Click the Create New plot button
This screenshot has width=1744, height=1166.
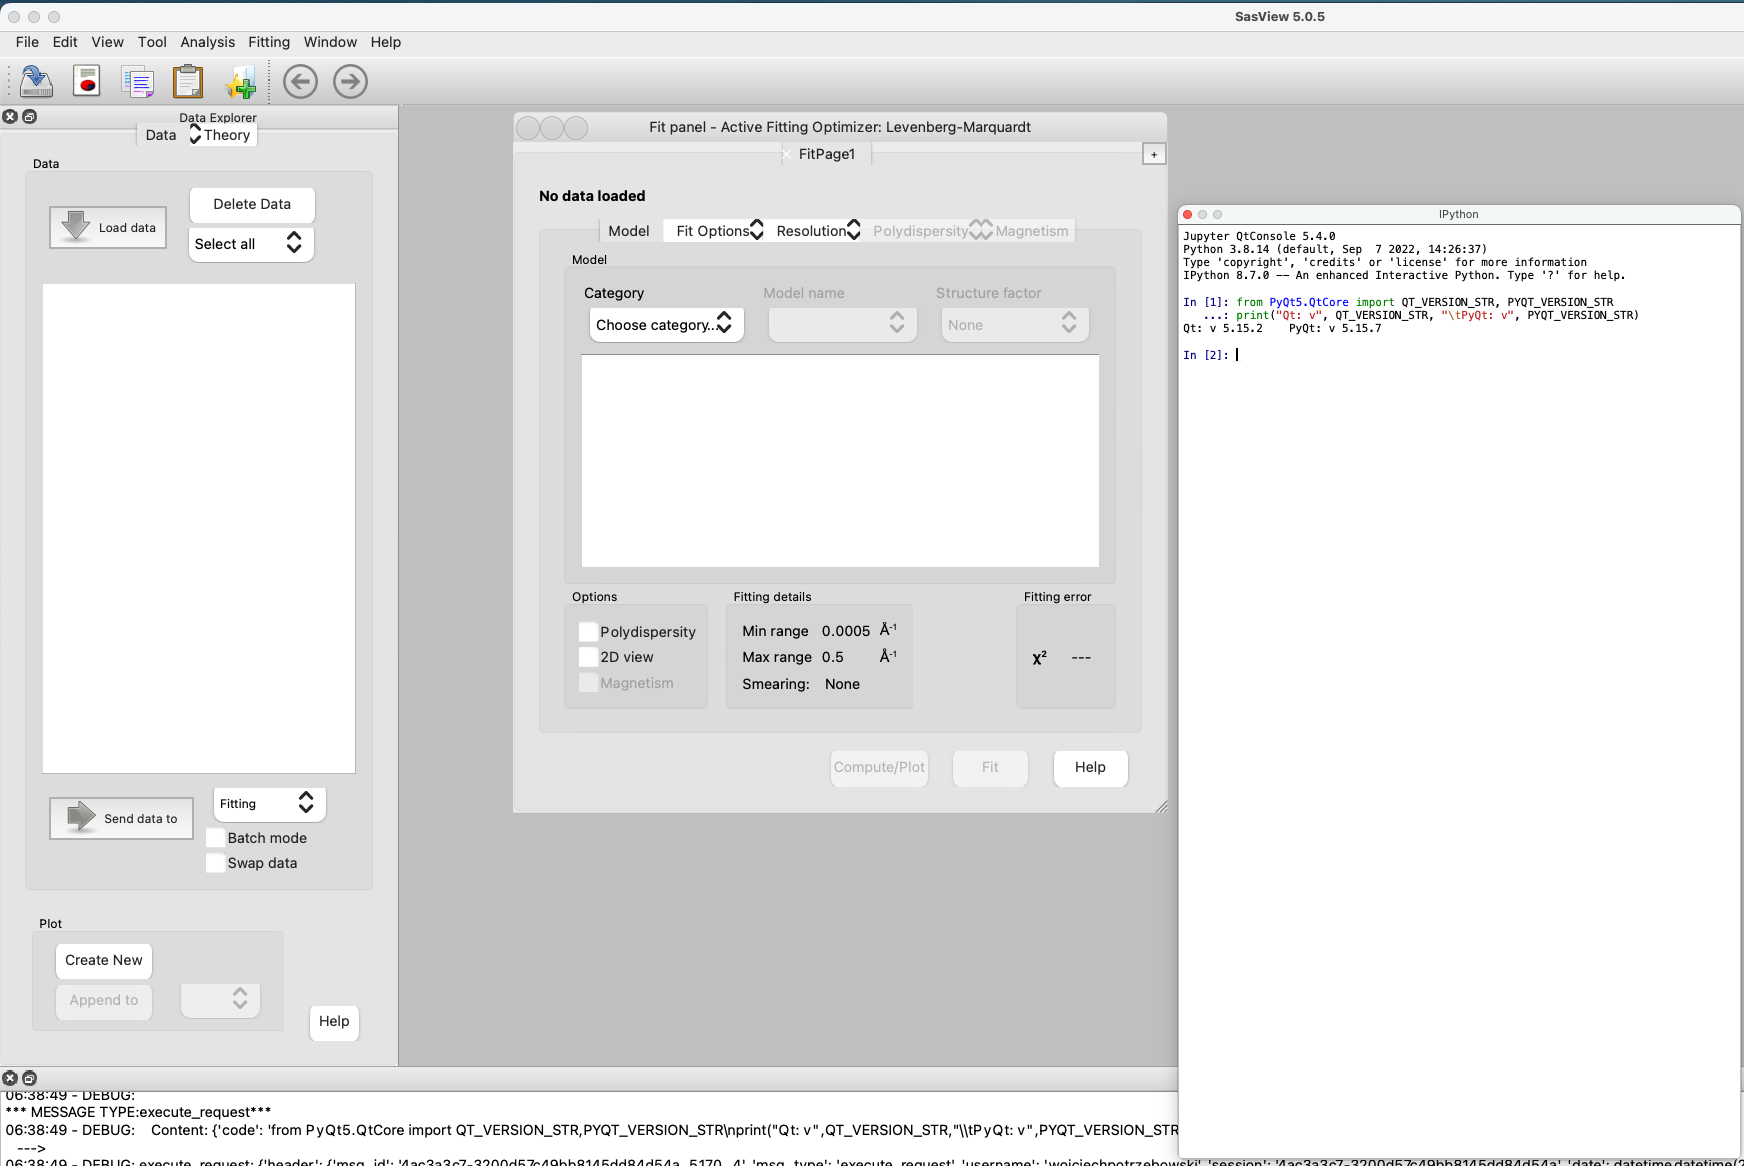(103, 960)
